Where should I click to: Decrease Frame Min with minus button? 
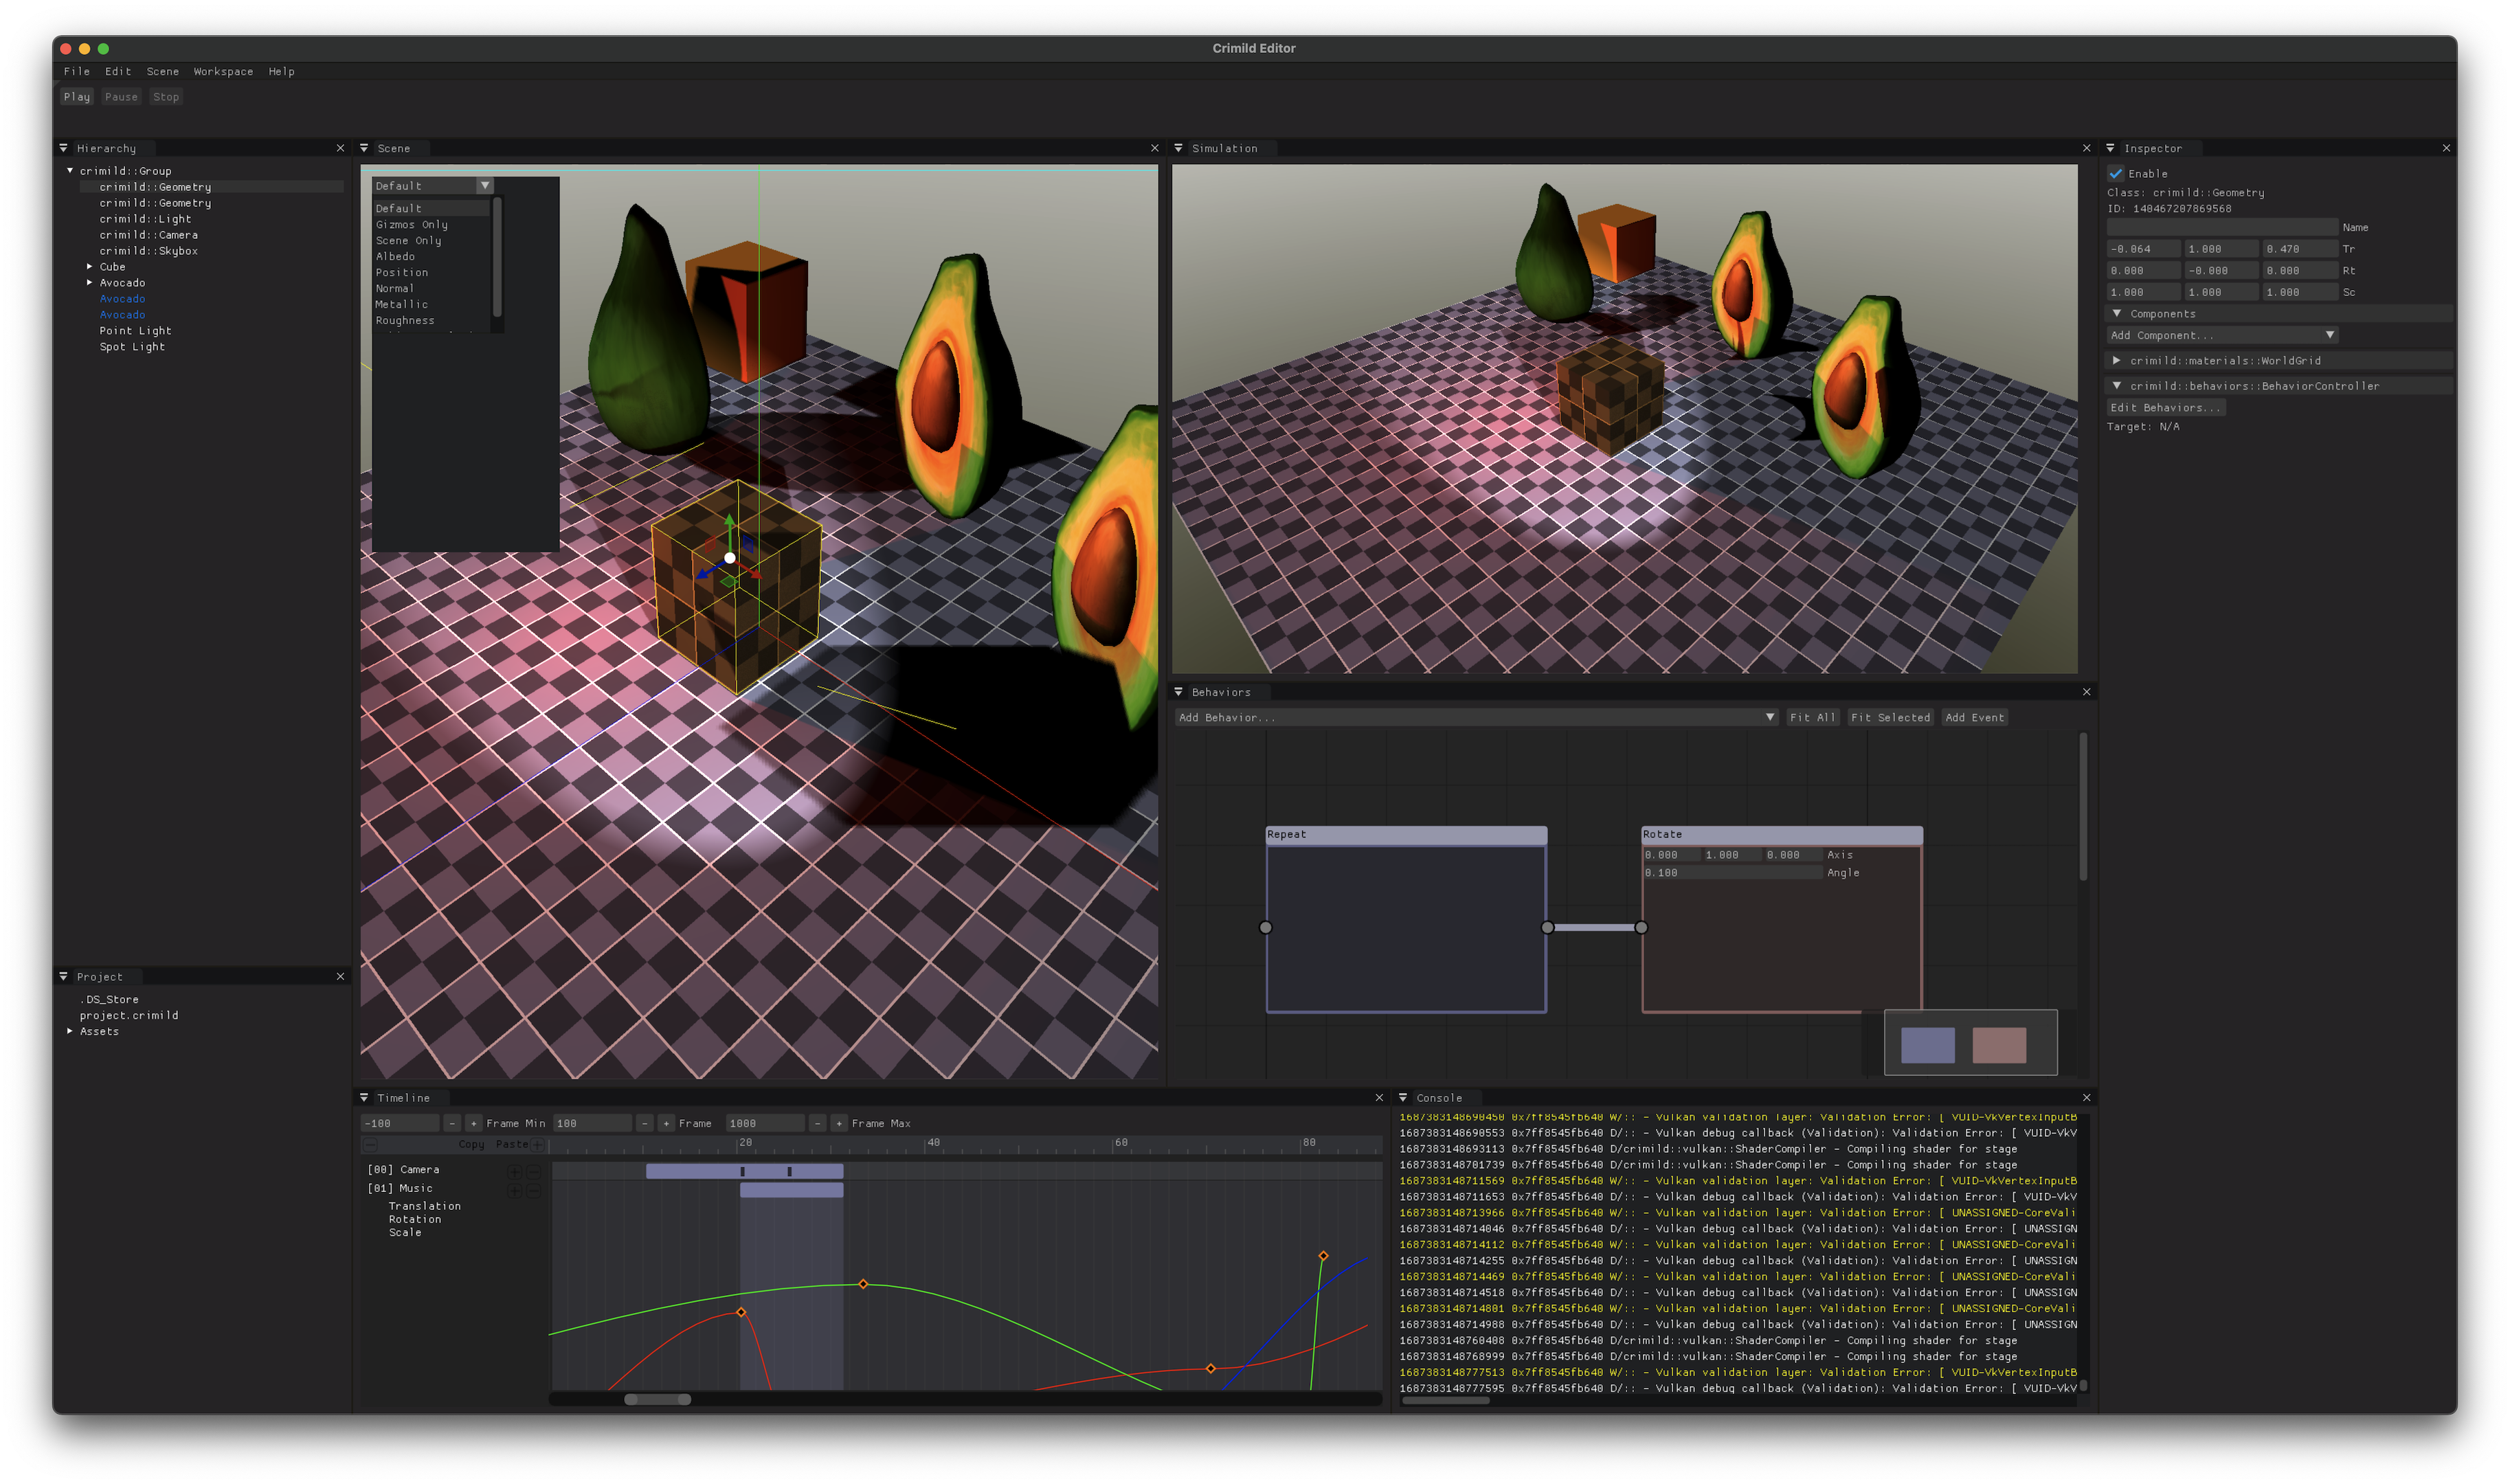(x=452, y=1124)
